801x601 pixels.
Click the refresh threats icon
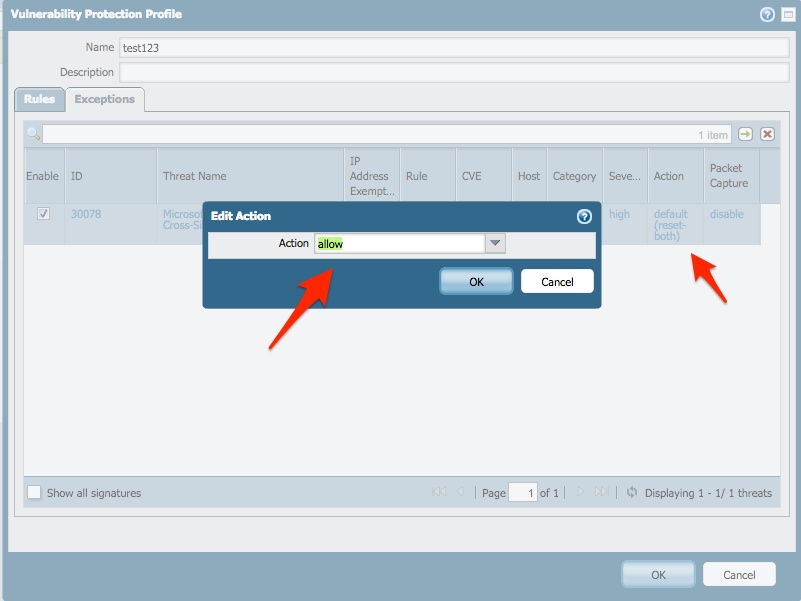[x=632, y=492]
